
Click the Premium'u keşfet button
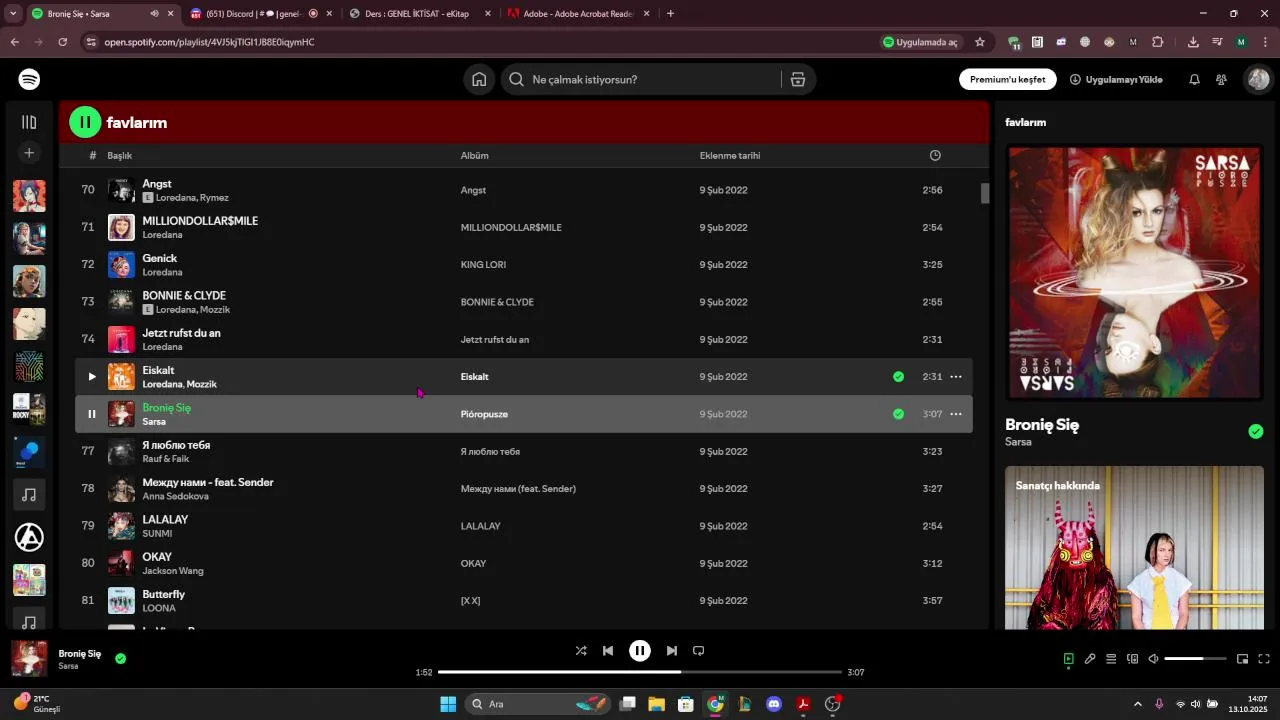(1007, 79)
